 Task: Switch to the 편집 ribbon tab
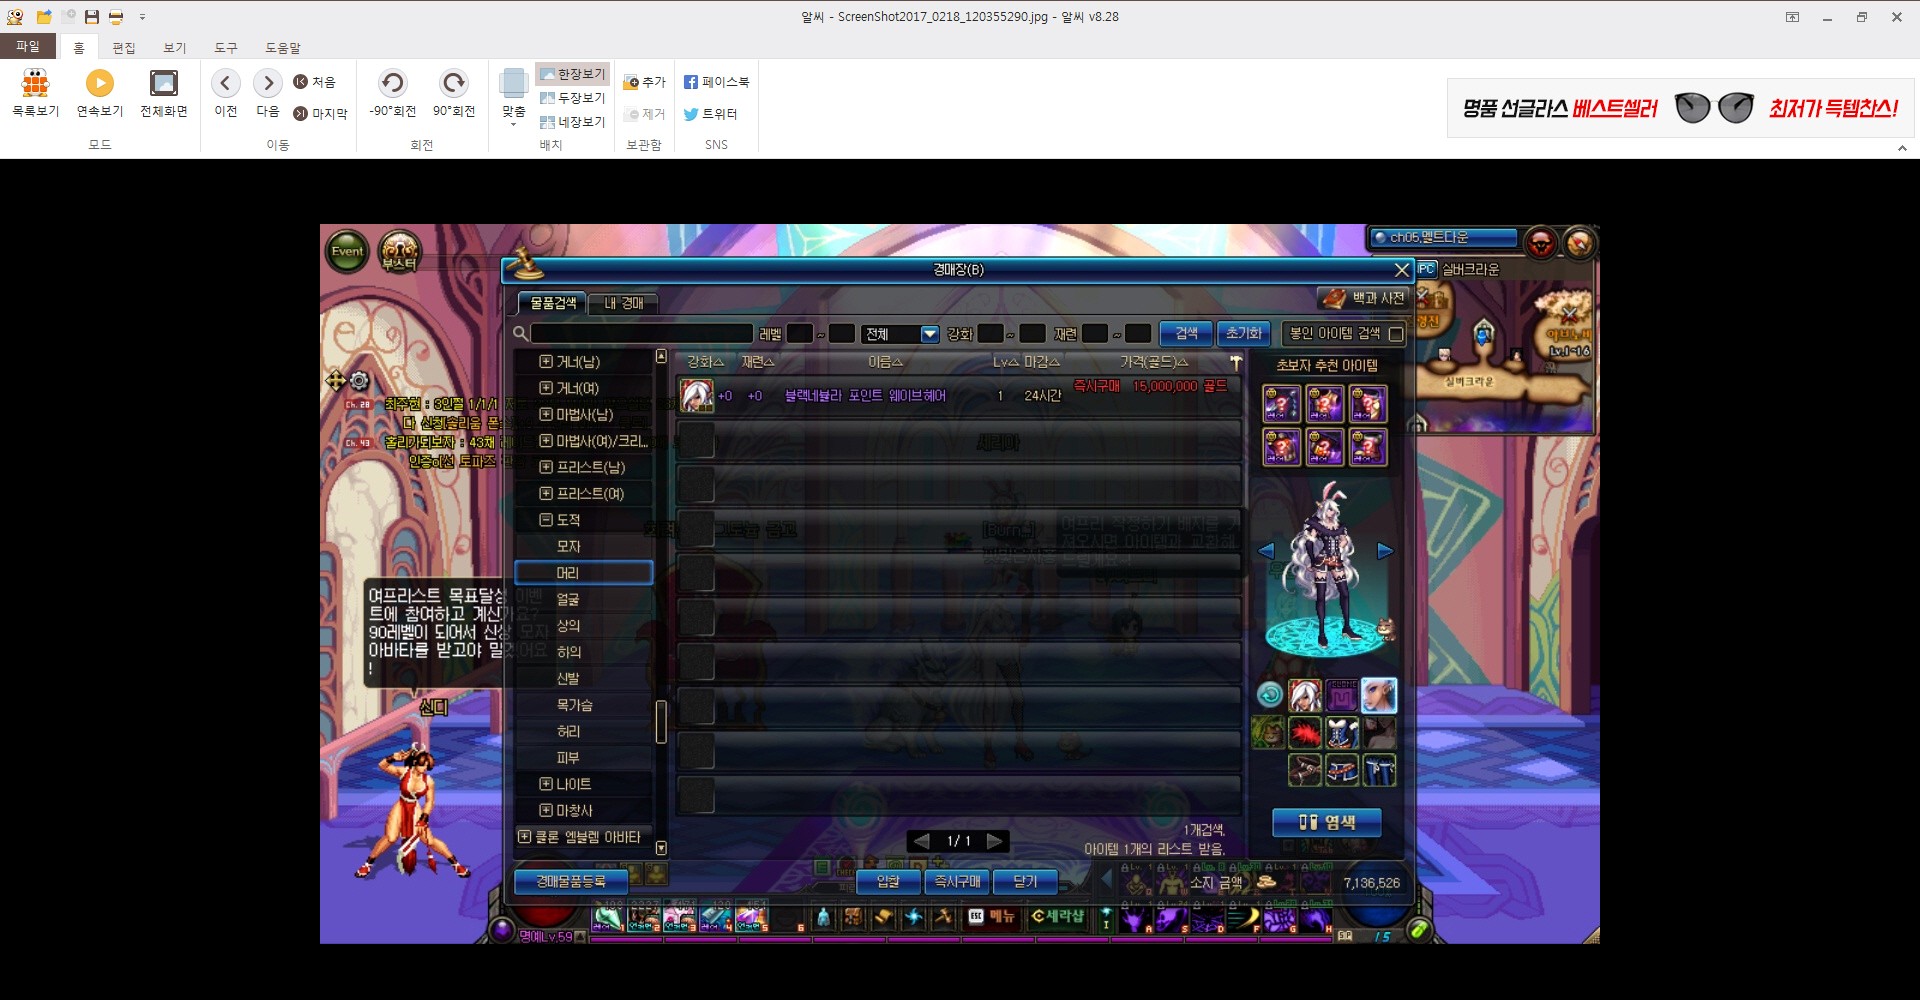pos(124,48)
